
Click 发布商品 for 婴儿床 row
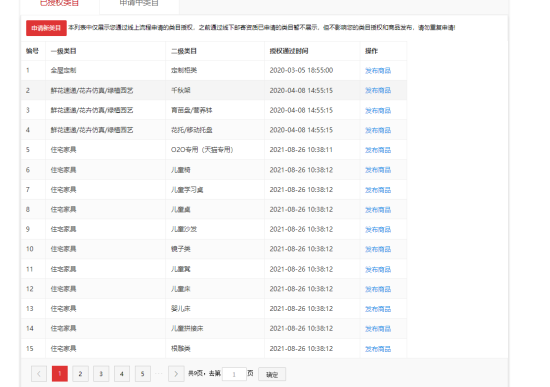tap(378, 309)
